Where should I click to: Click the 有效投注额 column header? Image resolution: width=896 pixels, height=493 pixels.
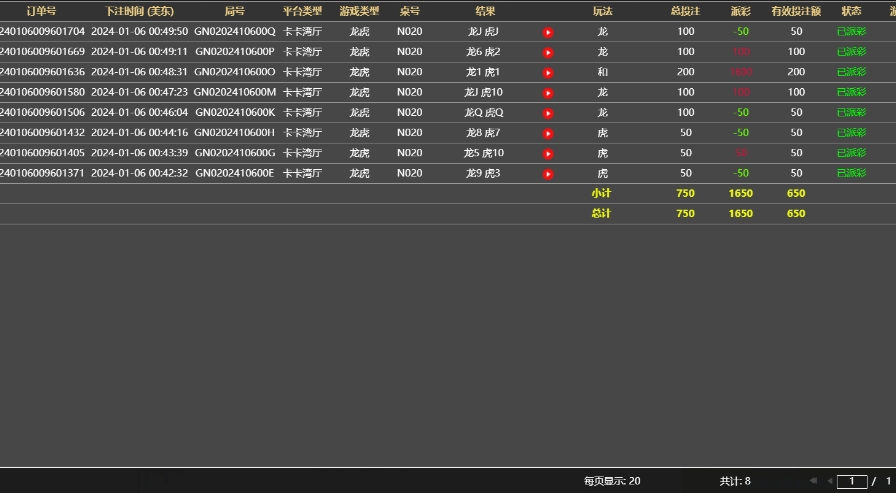pos(796,11)
